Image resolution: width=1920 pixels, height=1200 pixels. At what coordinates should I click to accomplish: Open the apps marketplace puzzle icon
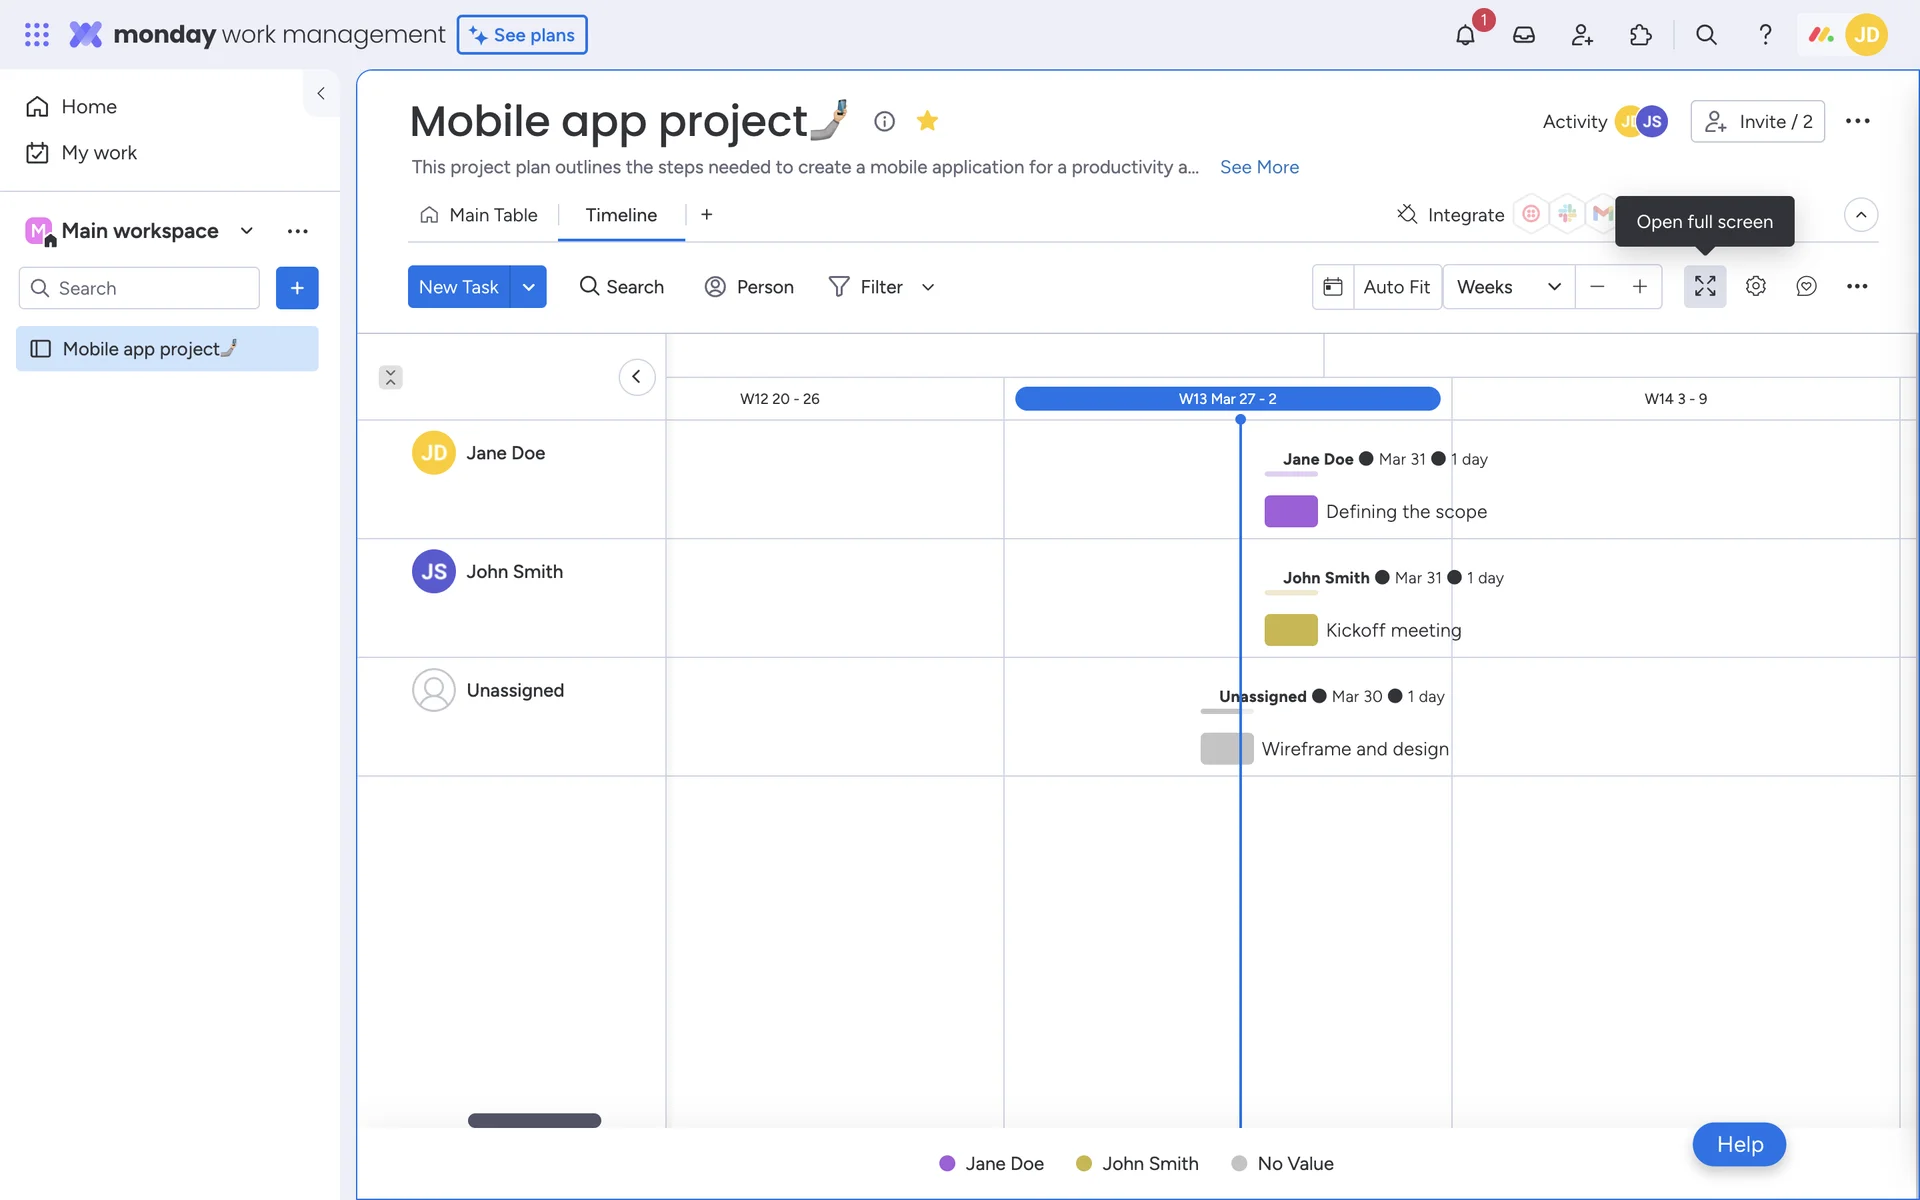(x=1640, y=35)
